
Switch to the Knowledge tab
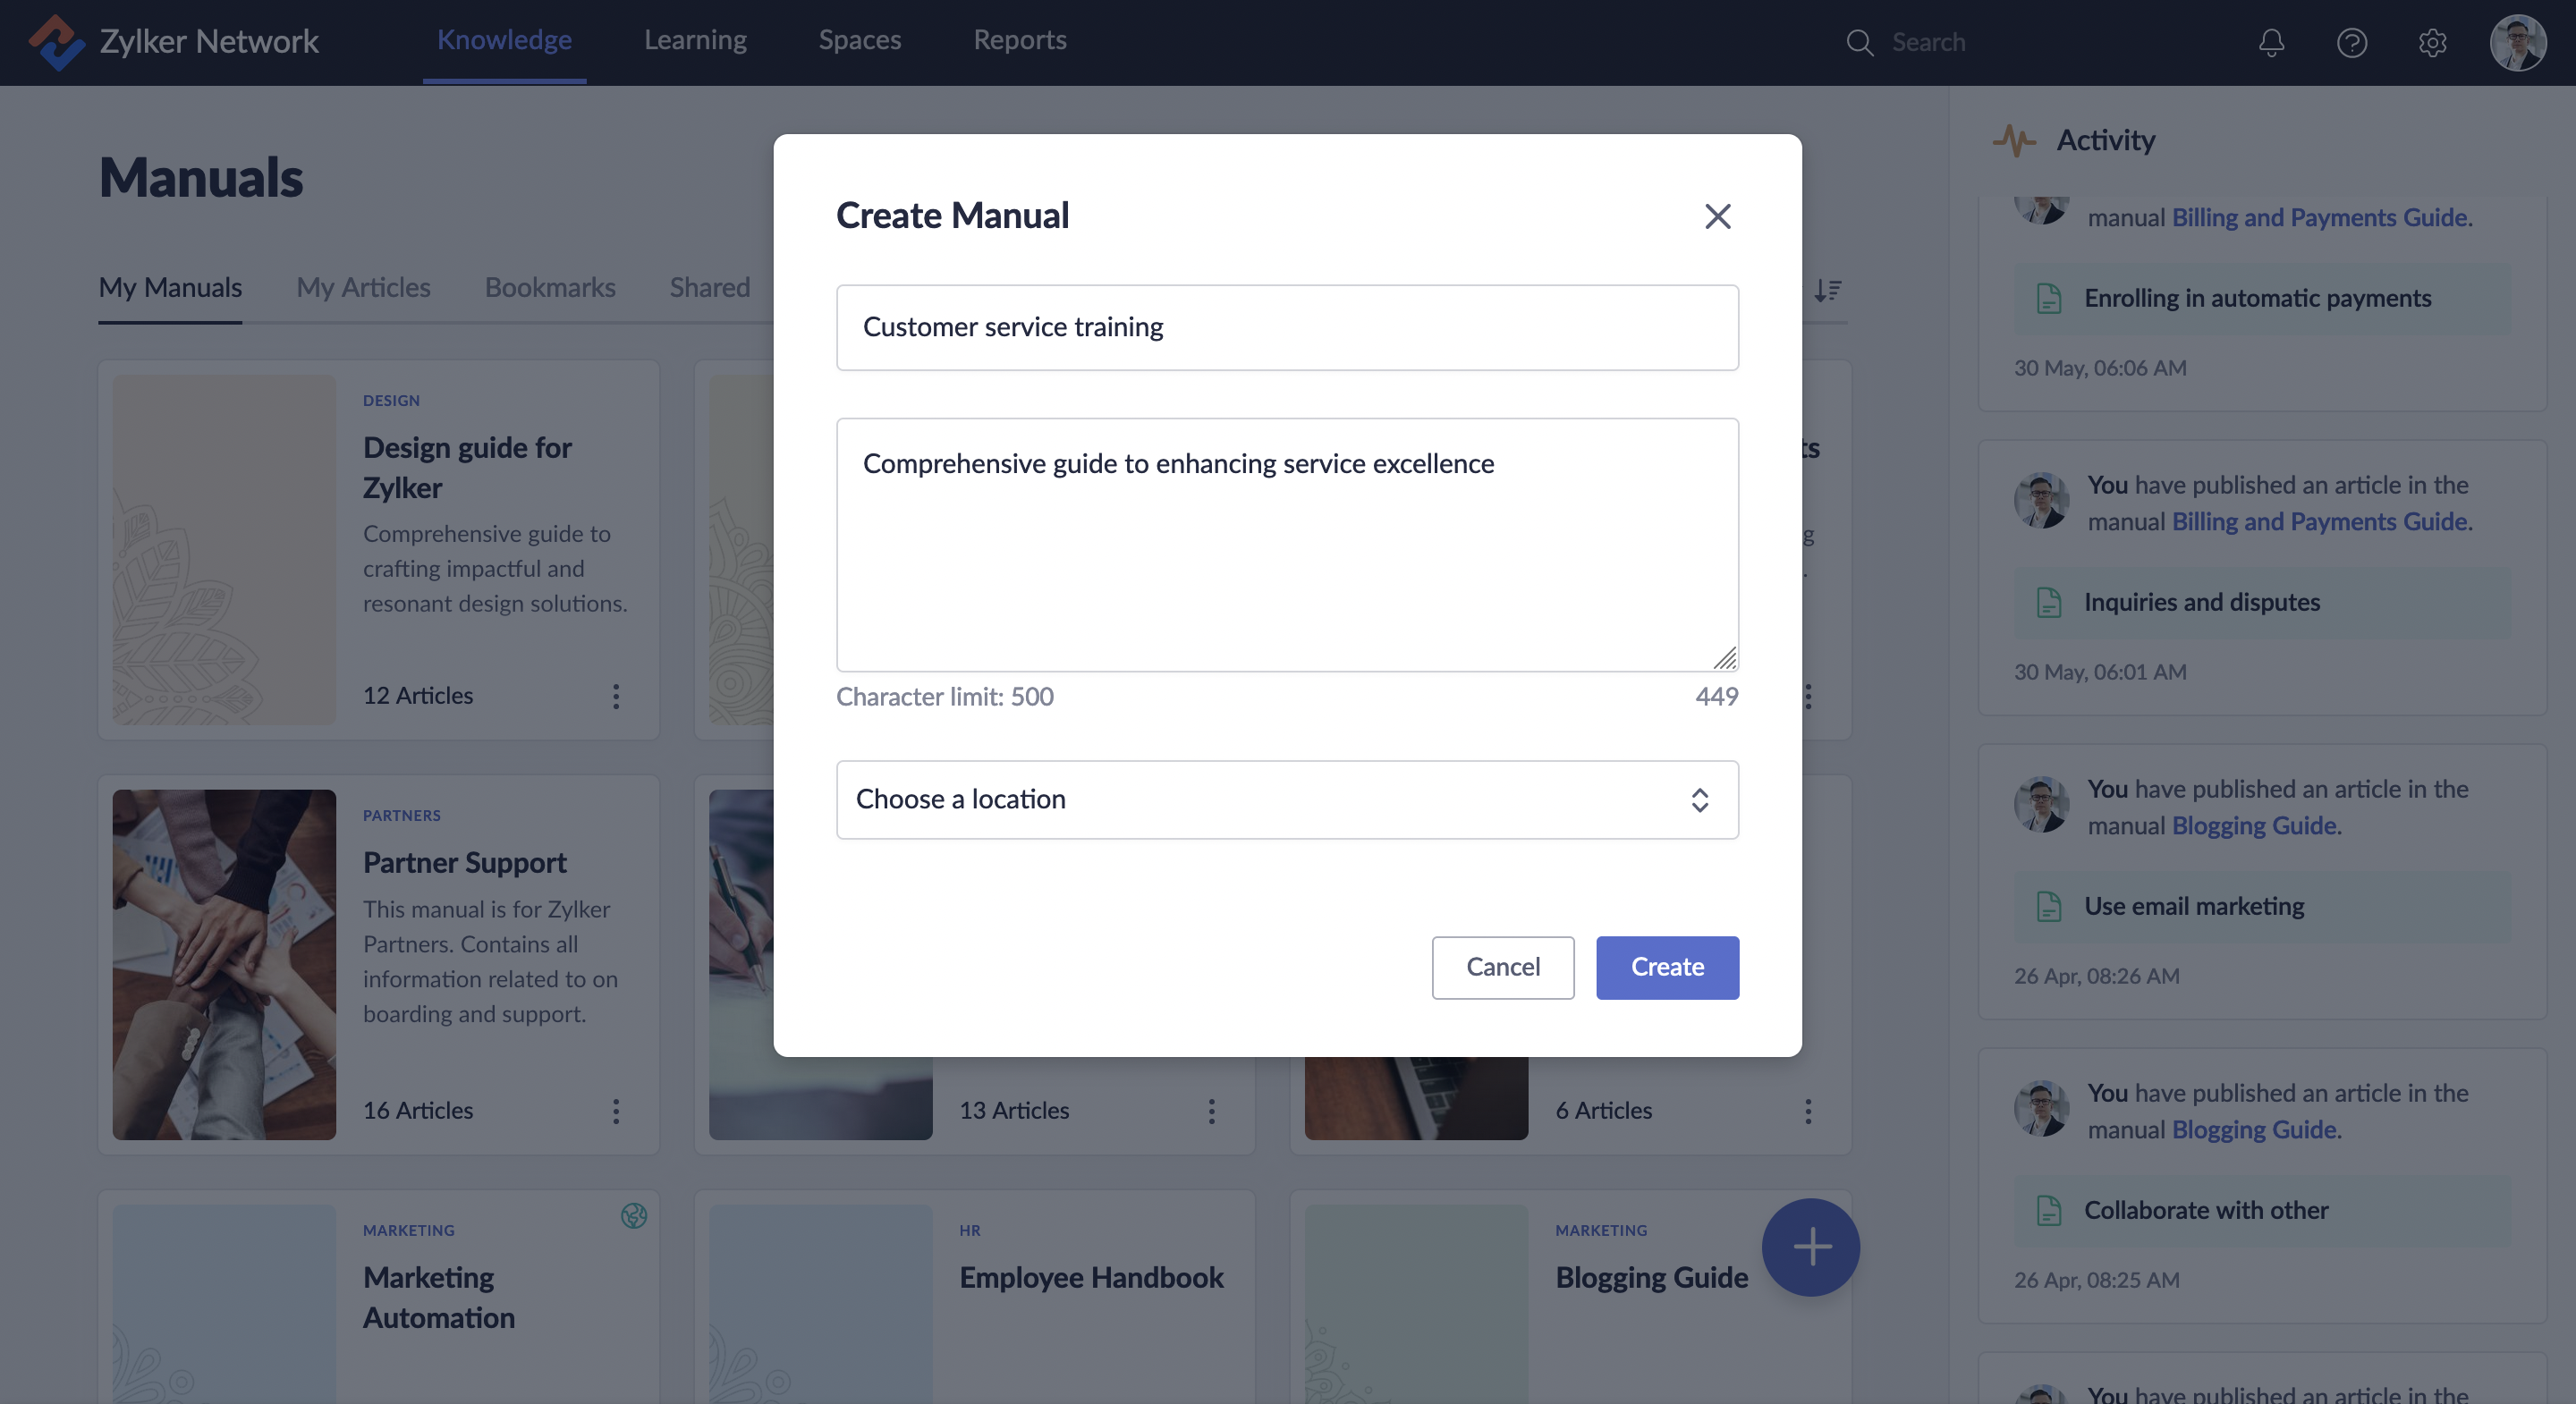(x=504, y=40)
